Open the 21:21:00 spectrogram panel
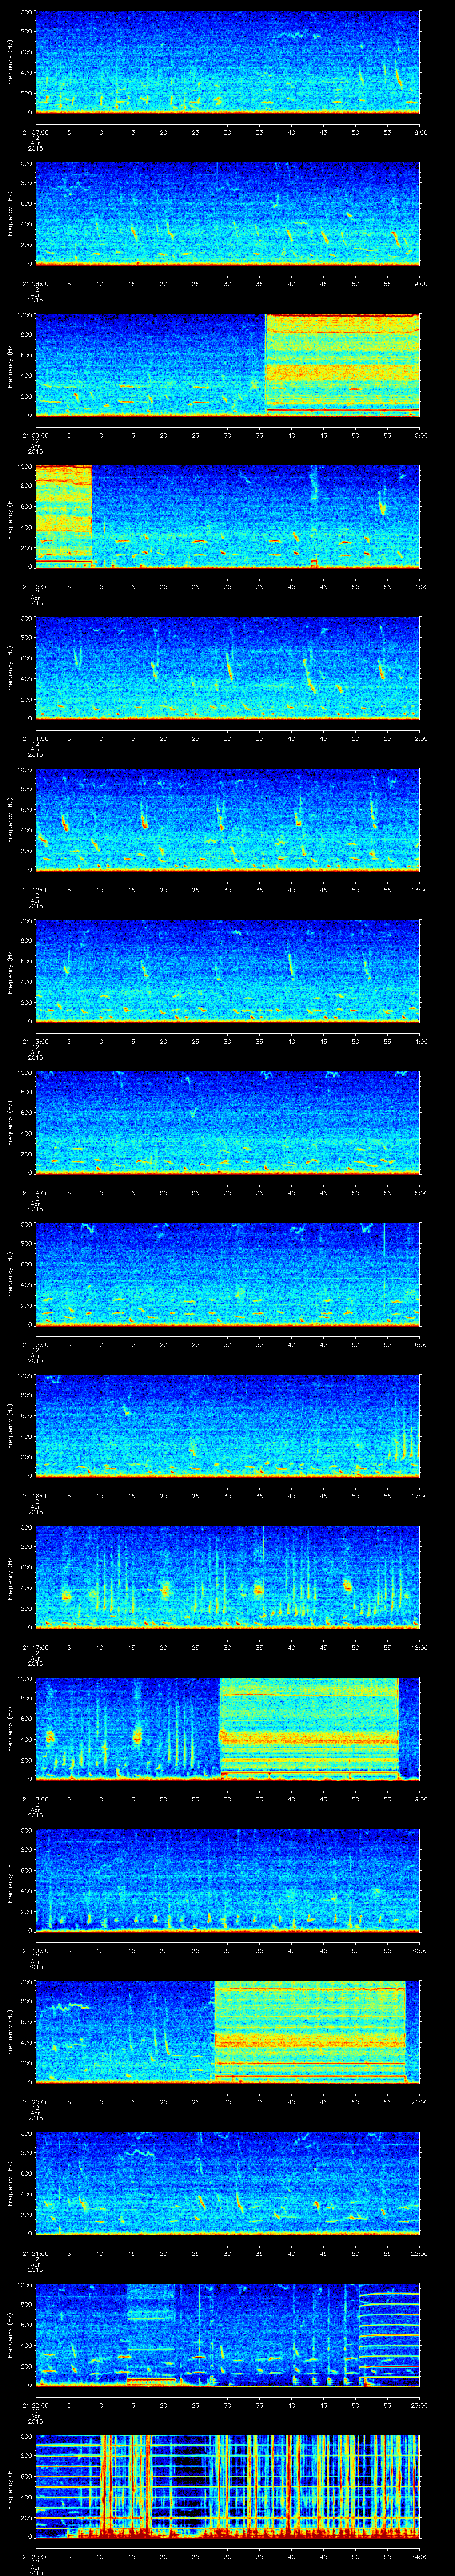455x2576 pixels. click(x=227, y=2182)
